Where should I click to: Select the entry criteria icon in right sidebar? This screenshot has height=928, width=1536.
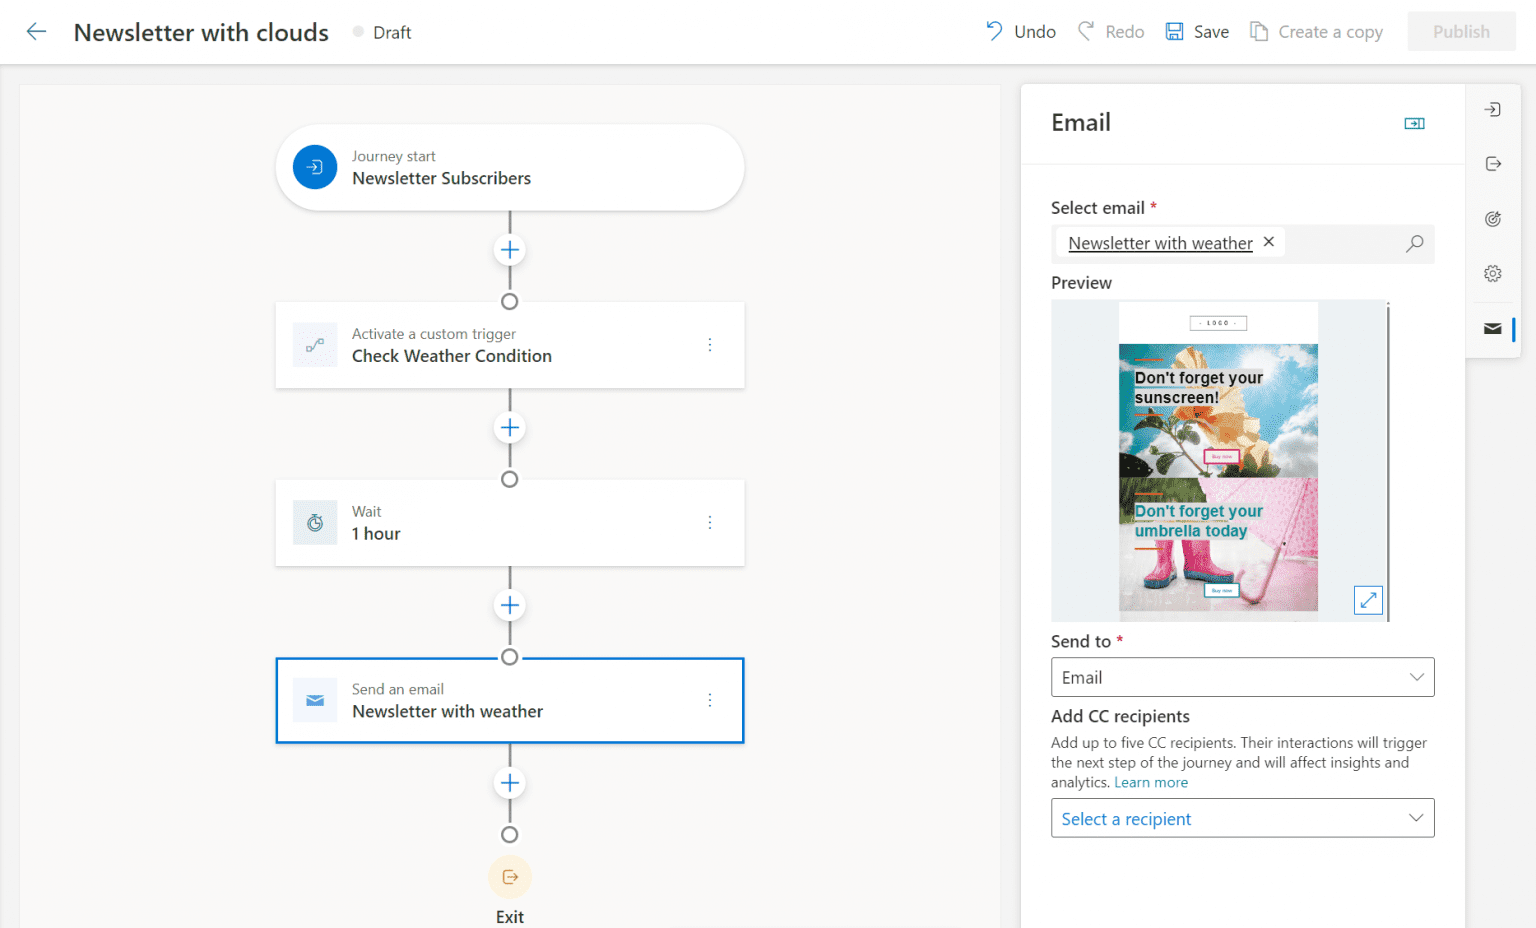(1492, 109)
